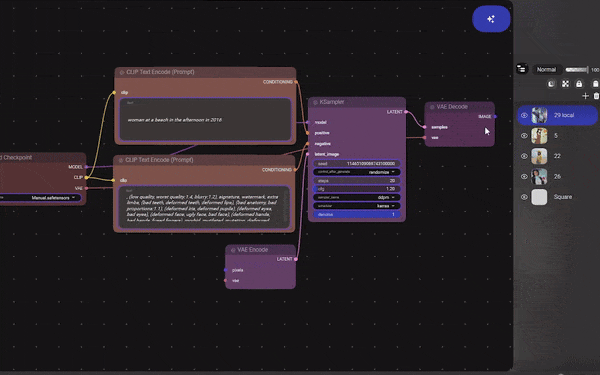Image resolution: width=600 pixels, height=375 pixels.
Task: Adjust the layer opacity slider
Action: coord(577,70)
